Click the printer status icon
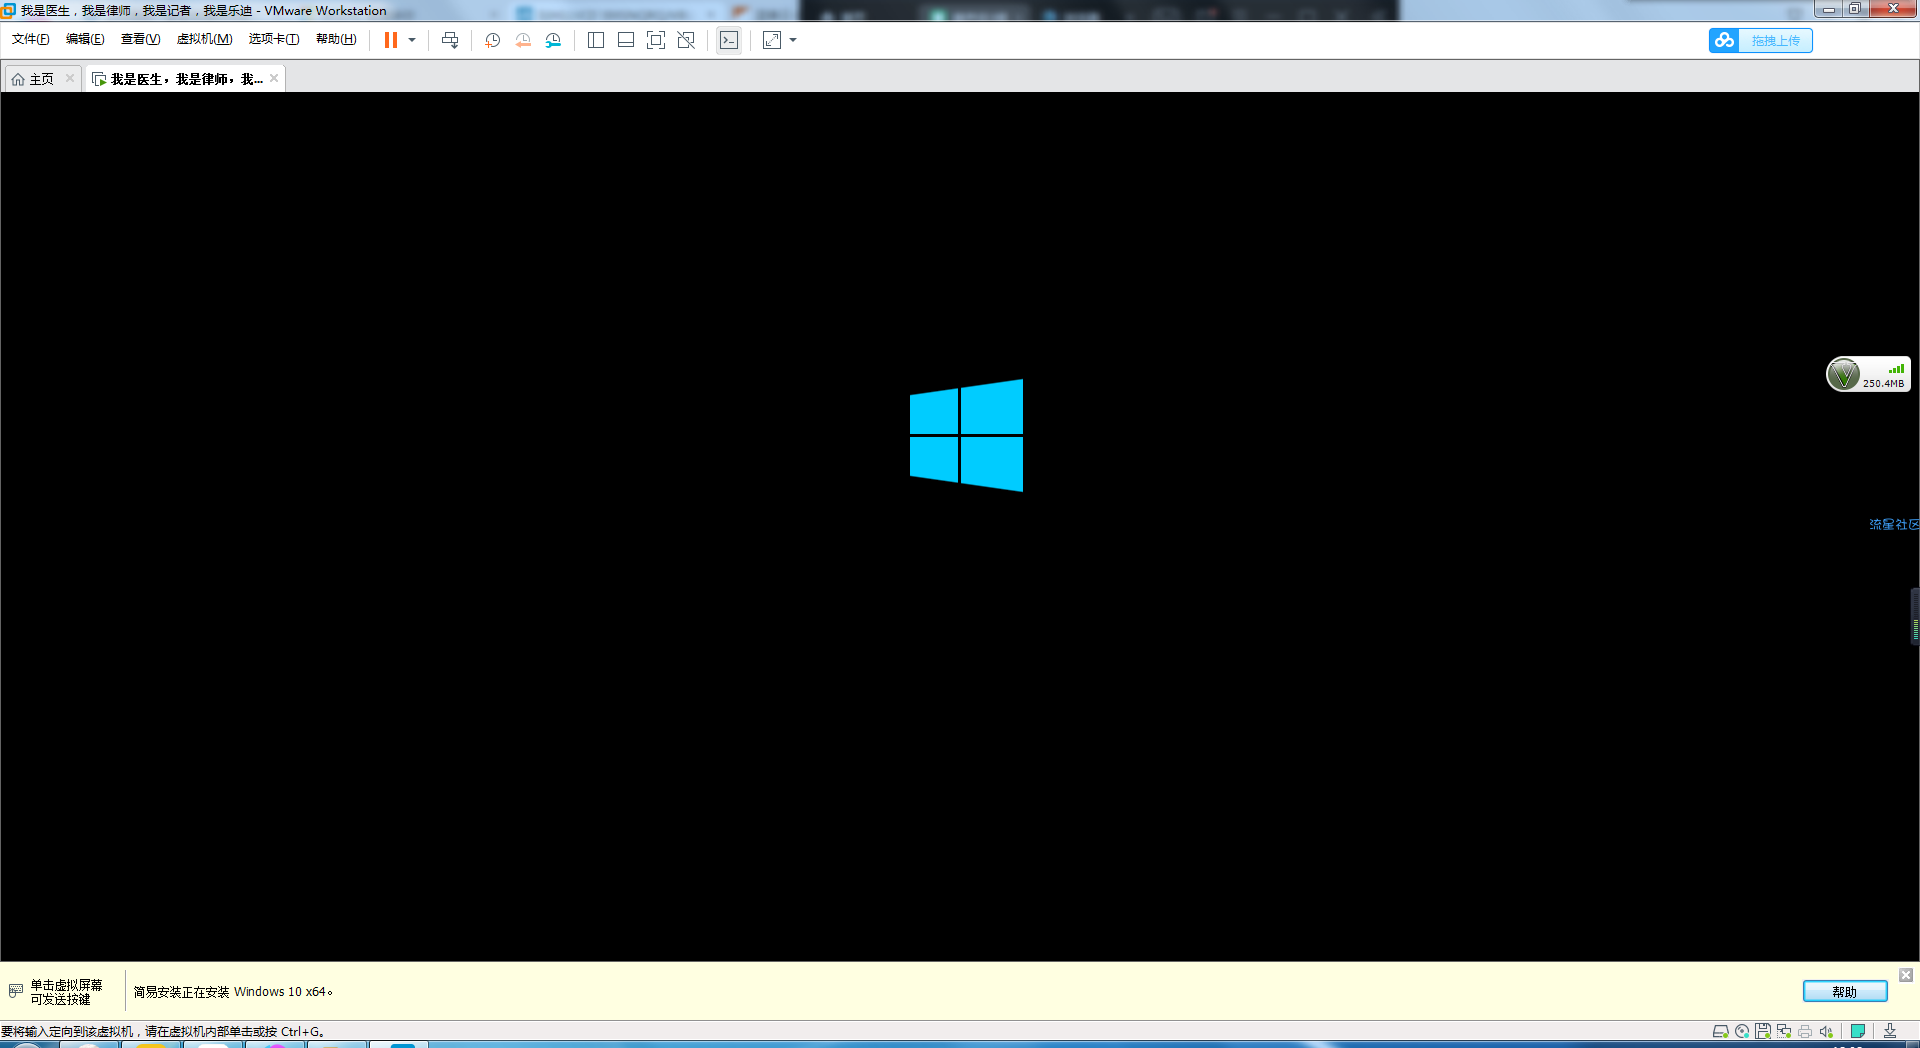 pyautogui.click(x=1805, y=1031)
